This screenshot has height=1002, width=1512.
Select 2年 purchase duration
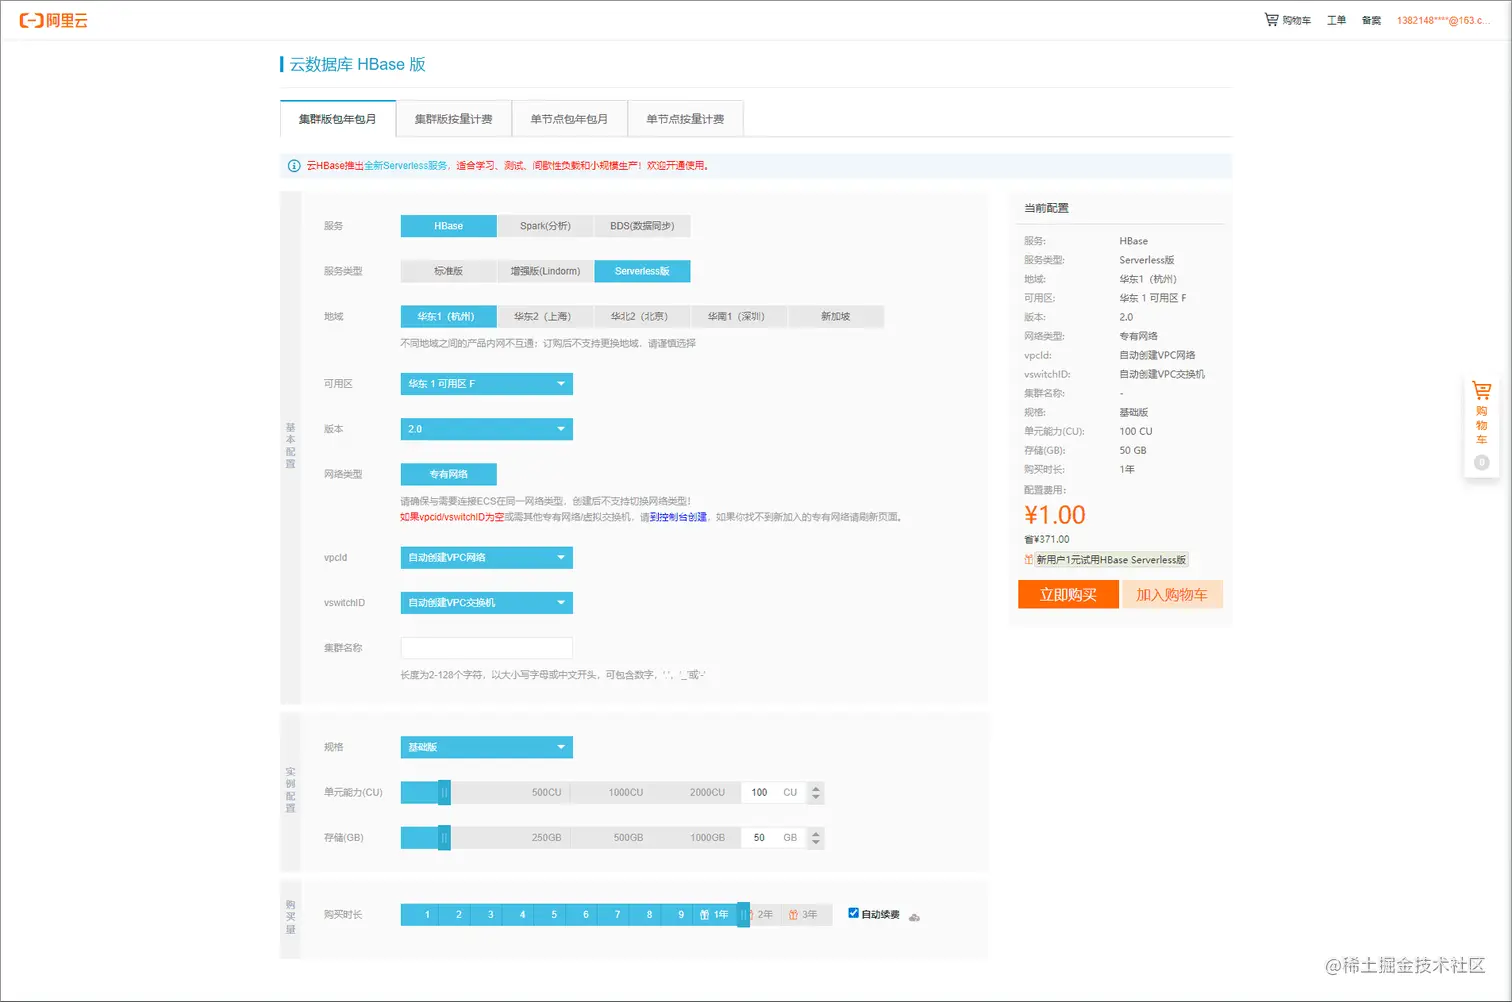765,915
